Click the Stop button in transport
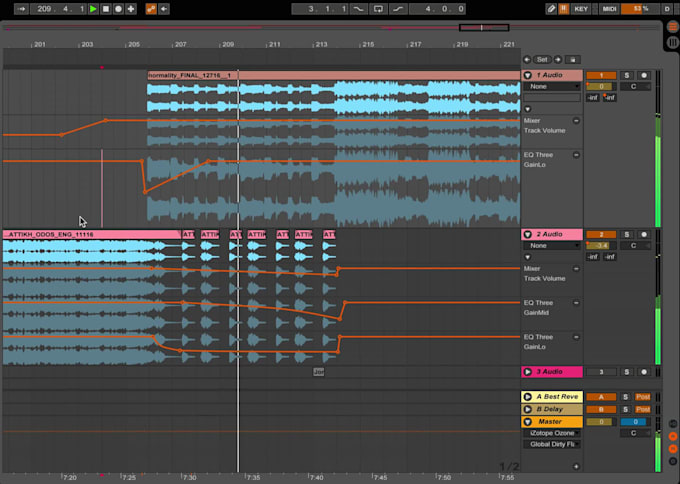680x484 pixels. (x=106, y=9)
